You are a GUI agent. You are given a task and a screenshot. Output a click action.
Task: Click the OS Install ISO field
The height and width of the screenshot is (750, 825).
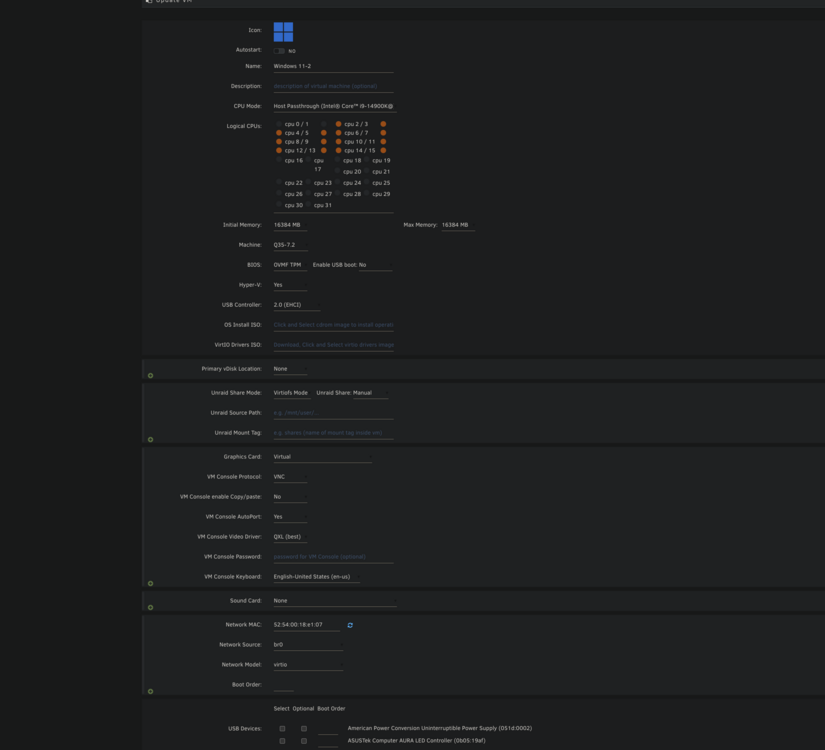(x=334, y=326)
